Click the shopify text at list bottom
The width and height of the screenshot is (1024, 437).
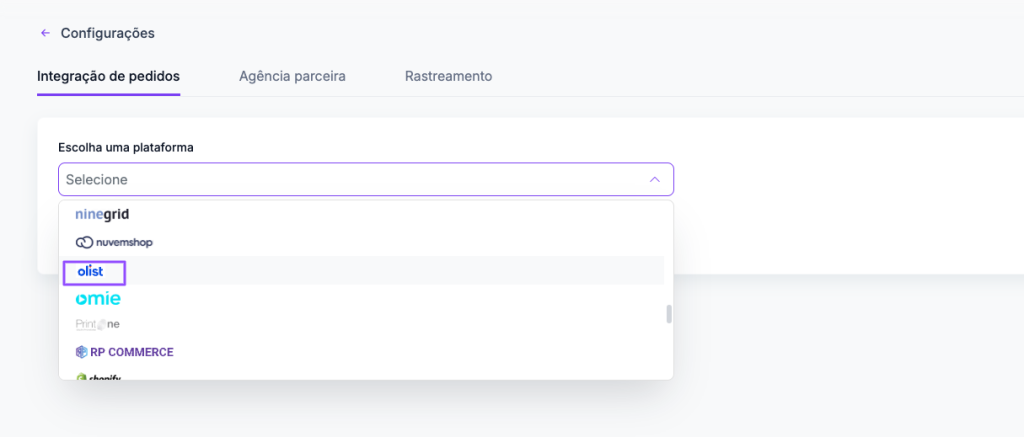[x=105, y=378]
